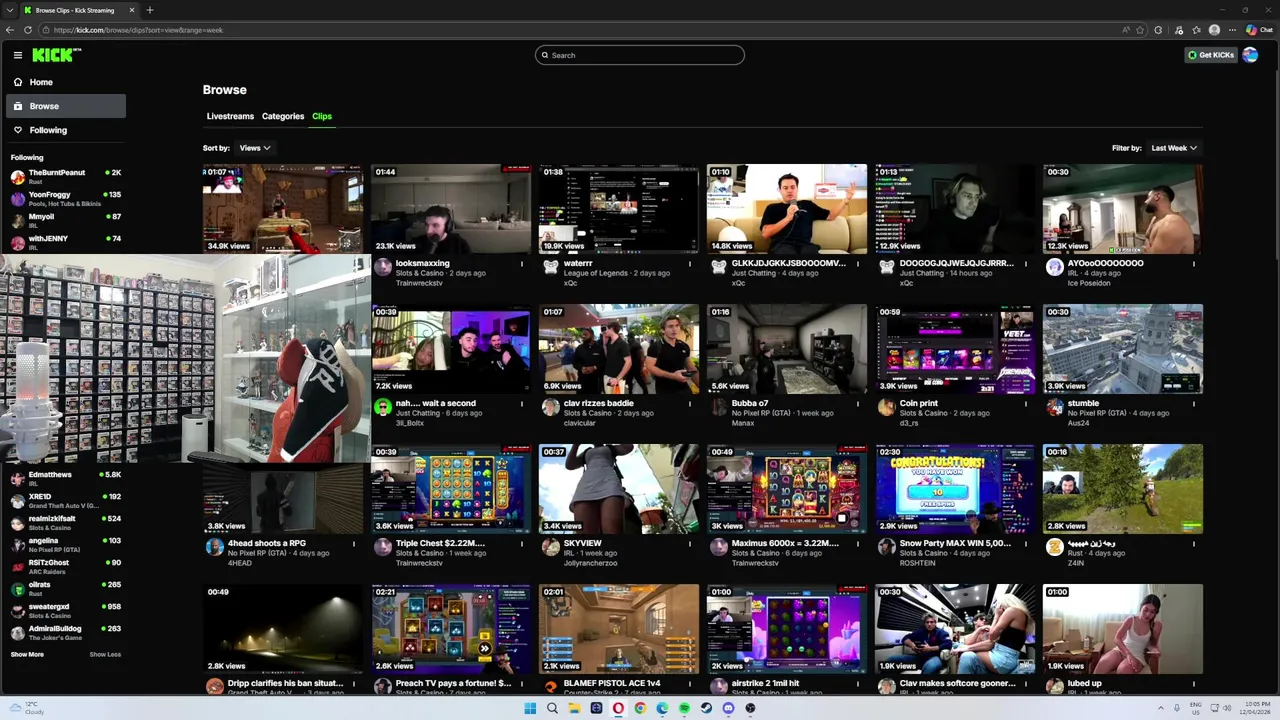This screenshot has width=1280, height=720.
Task: Open the Kick sidebar hamburger menu
Action: point(17,55)
